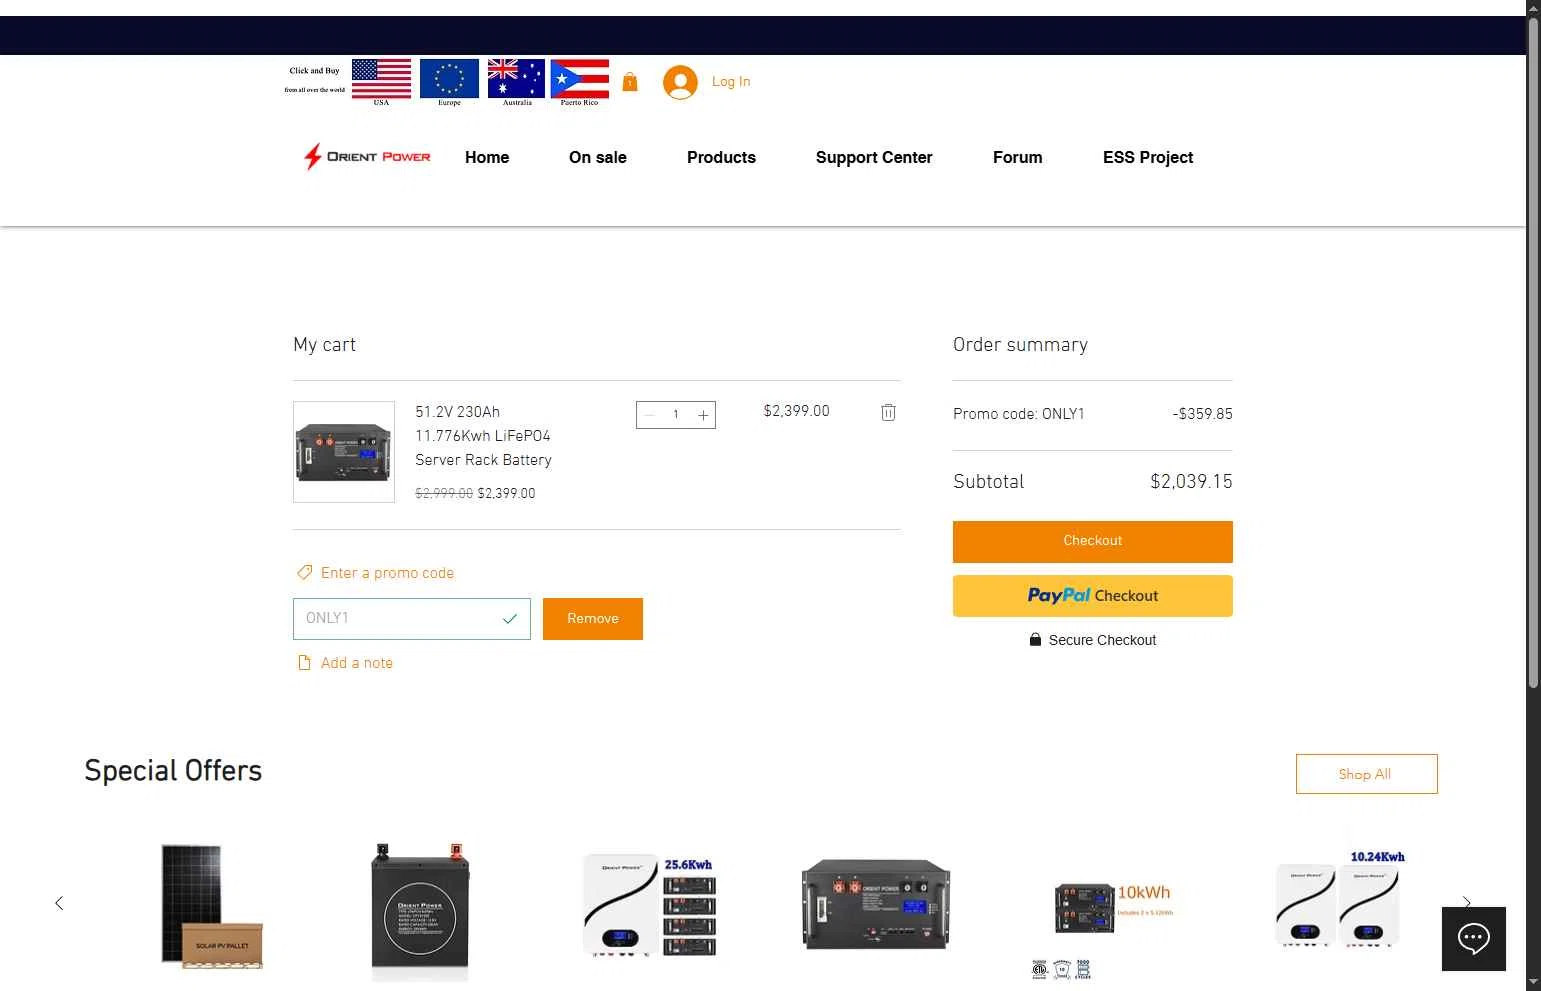
Task: Expand Add a note
Action: (x=357, y=663)
